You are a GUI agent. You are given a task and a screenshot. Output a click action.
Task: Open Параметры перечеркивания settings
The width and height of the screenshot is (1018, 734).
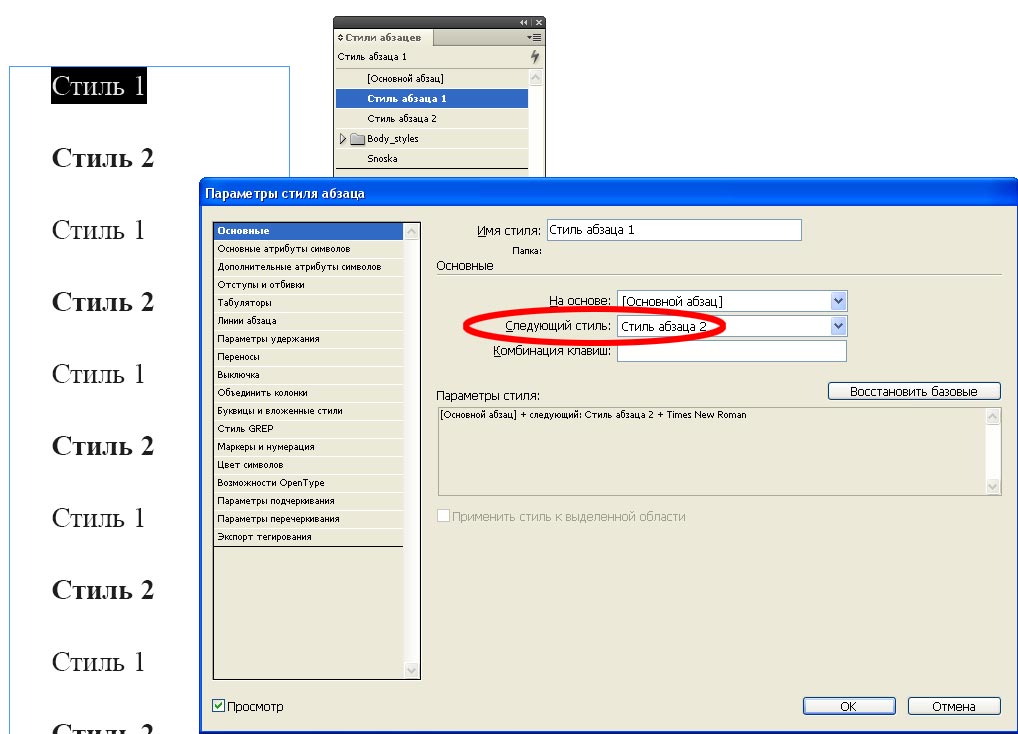point(308,519)
